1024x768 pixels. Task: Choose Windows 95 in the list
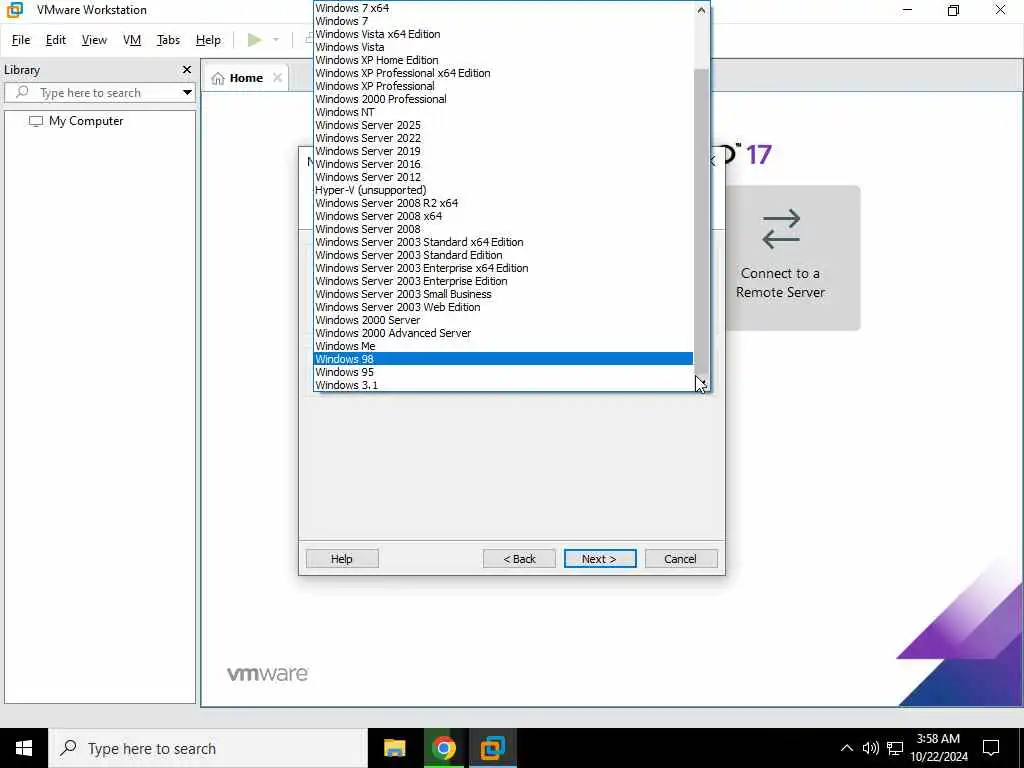coord(503,372)
